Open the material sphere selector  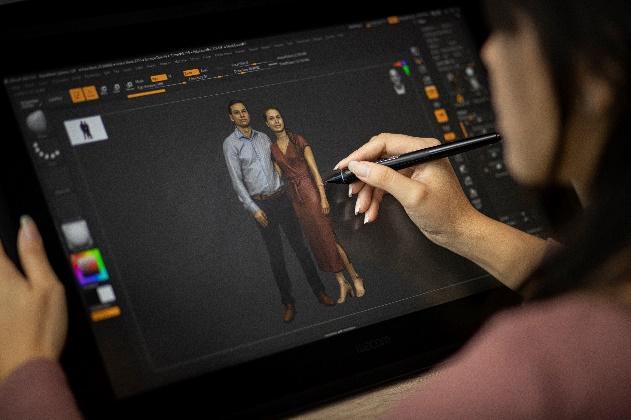click(76, 234)
